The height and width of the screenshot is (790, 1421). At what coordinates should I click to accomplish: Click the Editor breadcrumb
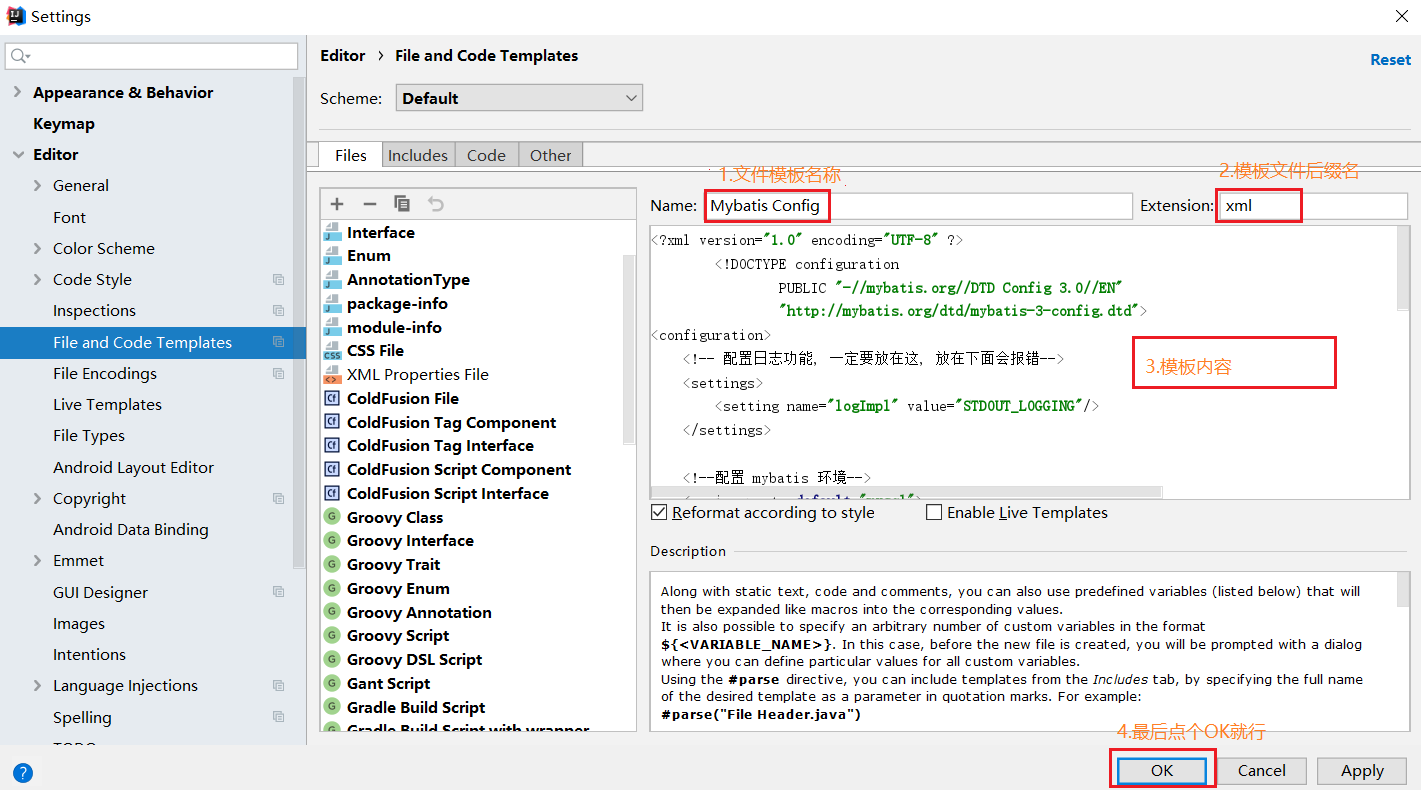[342, 56]
